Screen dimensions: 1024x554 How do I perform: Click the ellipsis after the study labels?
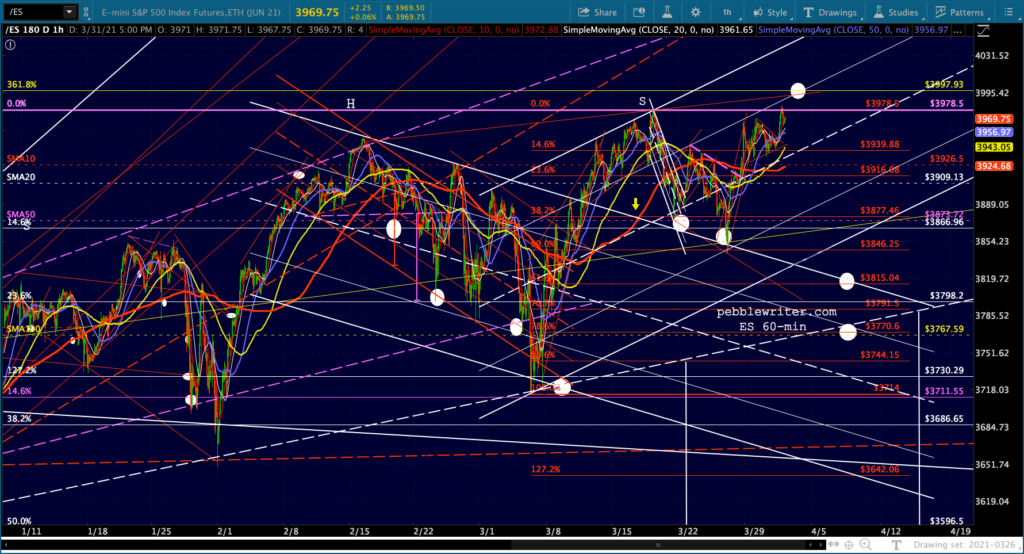click(x=959, y=30)
